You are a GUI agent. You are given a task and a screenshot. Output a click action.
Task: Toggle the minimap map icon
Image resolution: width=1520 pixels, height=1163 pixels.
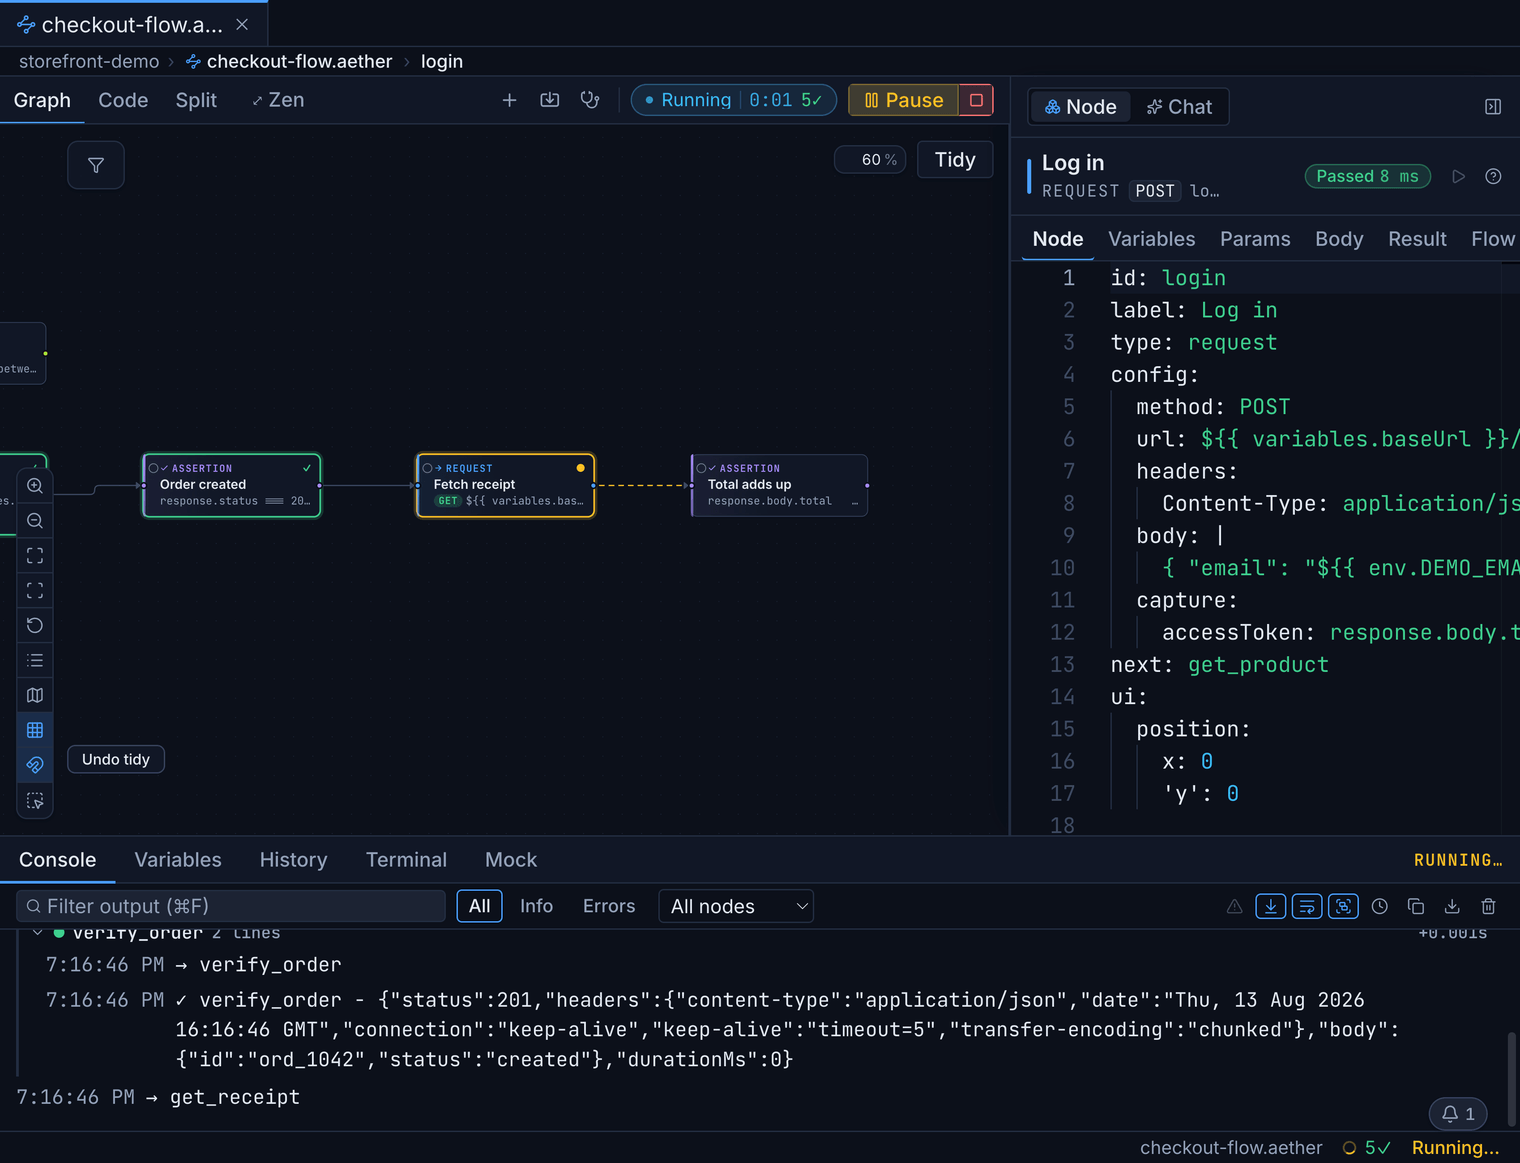[35, 695]
